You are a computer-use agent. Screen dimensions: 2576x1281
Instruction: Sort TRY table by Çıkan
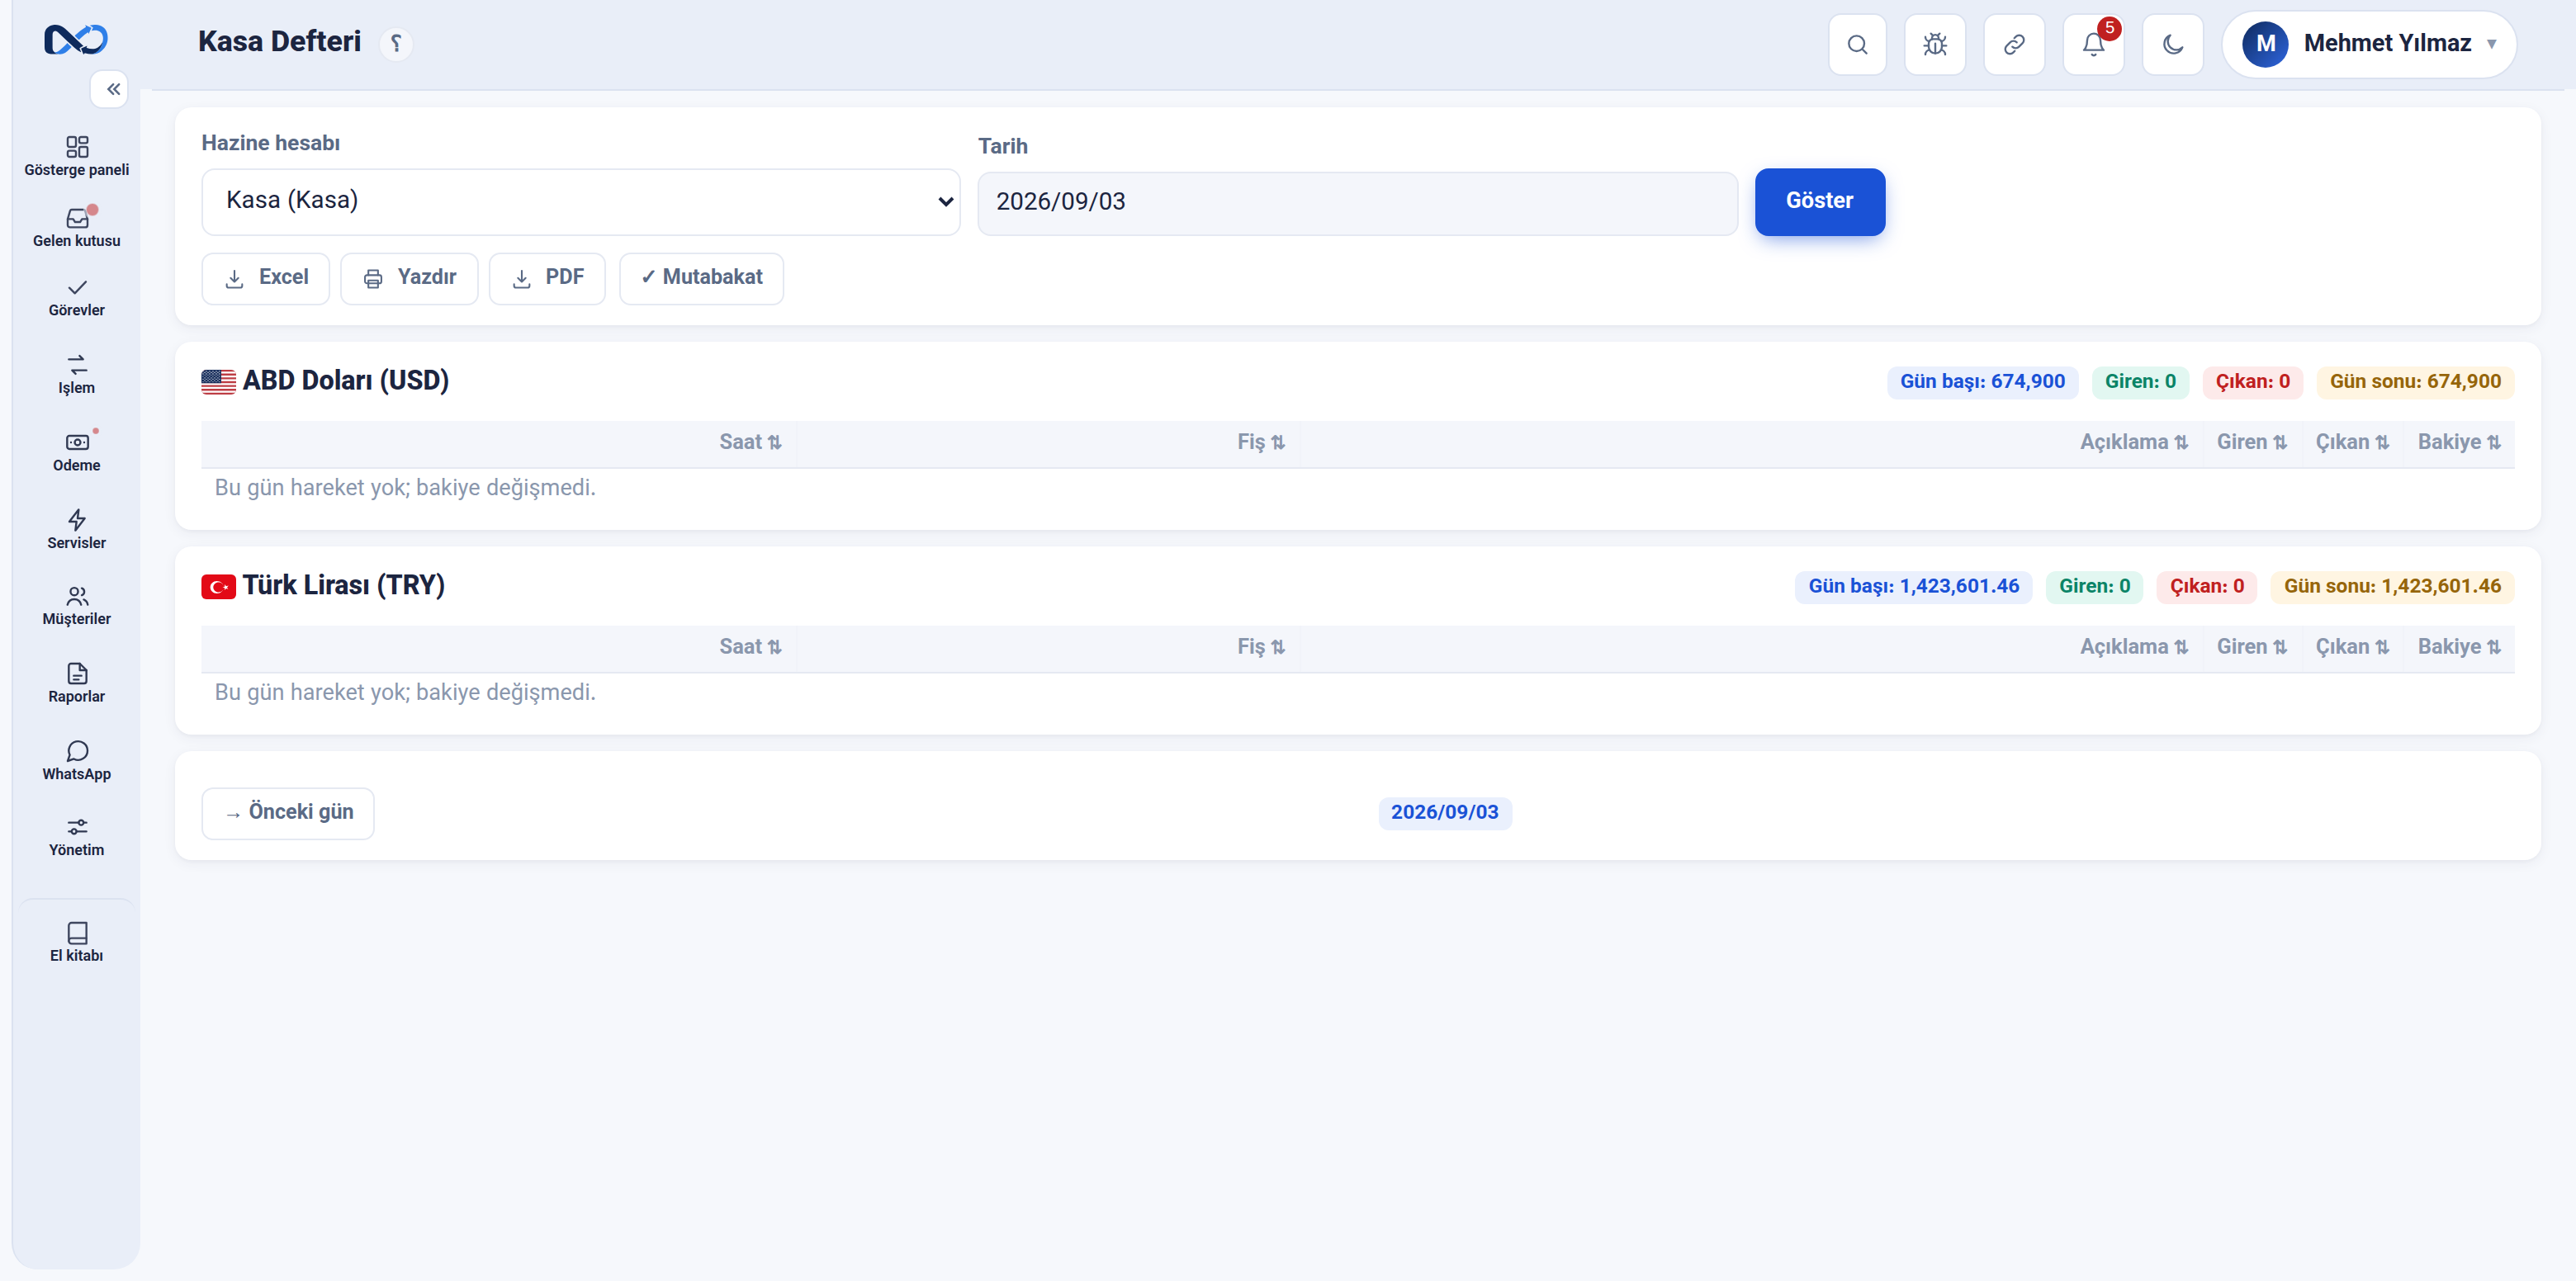[x=2352, y=647]
